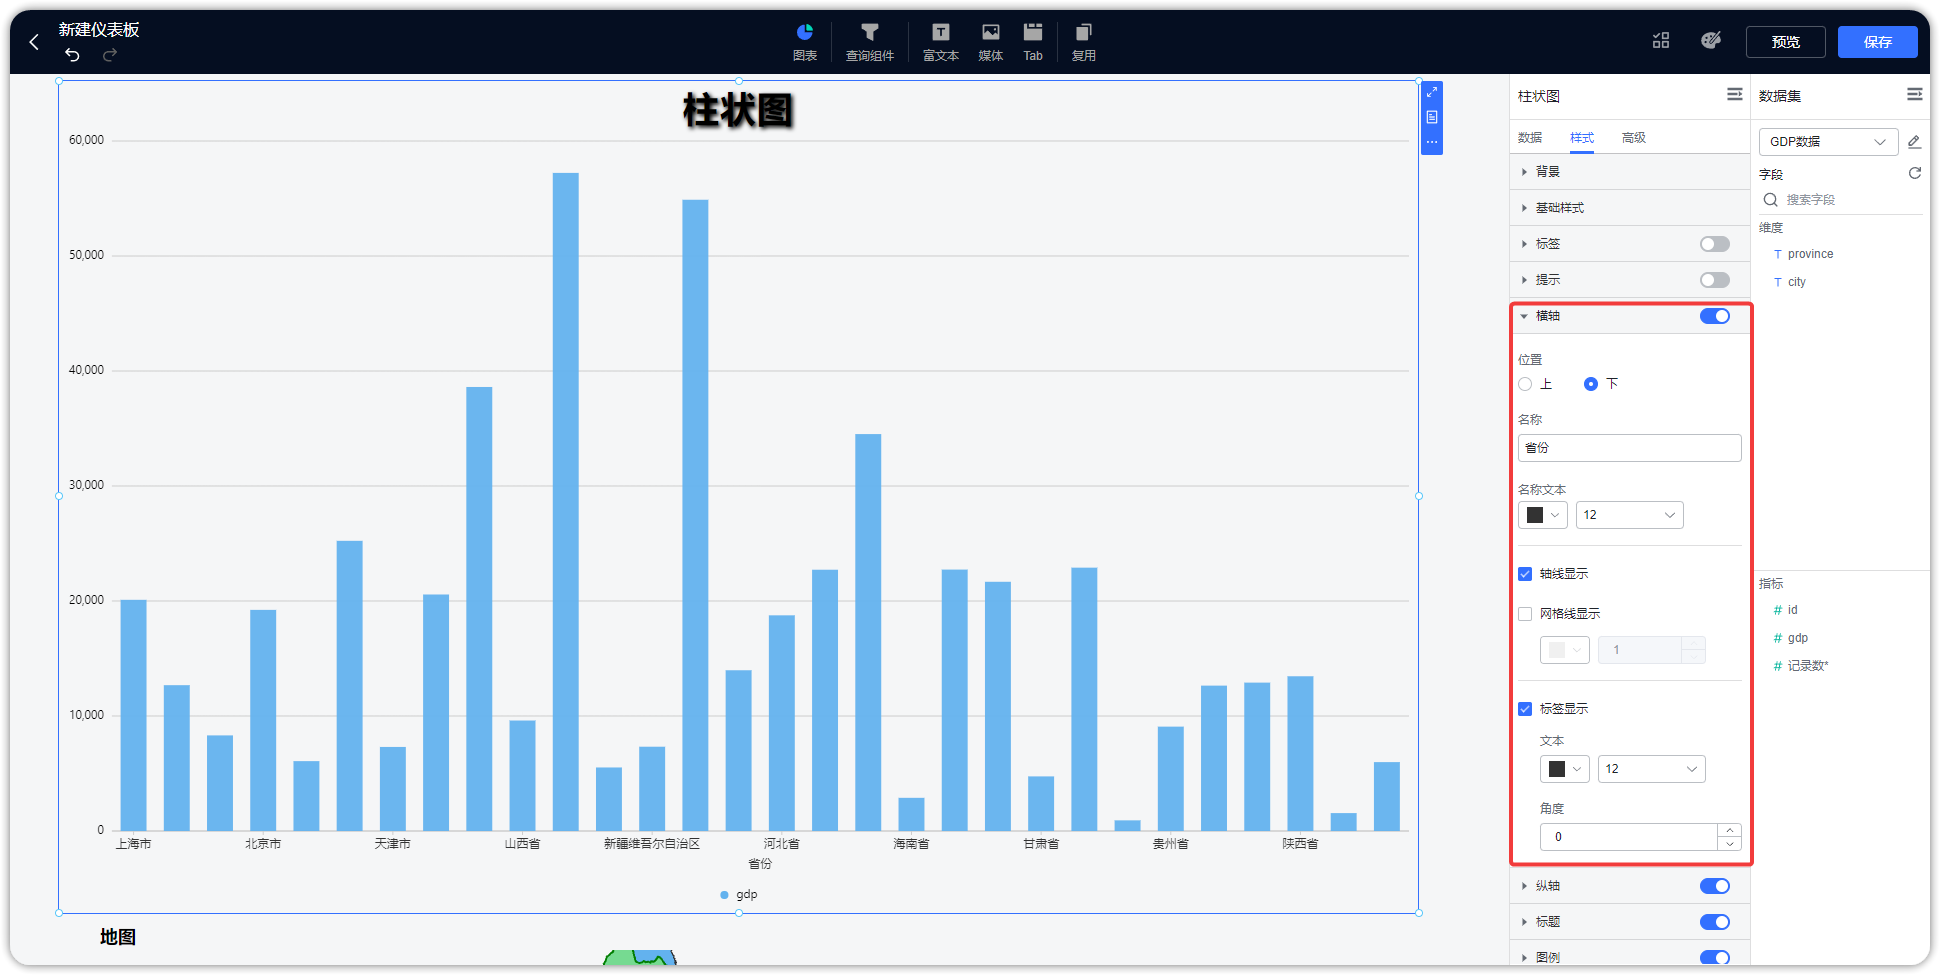Image resolution: width=1940 pixels, height=975 pixels.
Task: Expand the 标题 section arrow
Action: click(x=1524, y=922)
